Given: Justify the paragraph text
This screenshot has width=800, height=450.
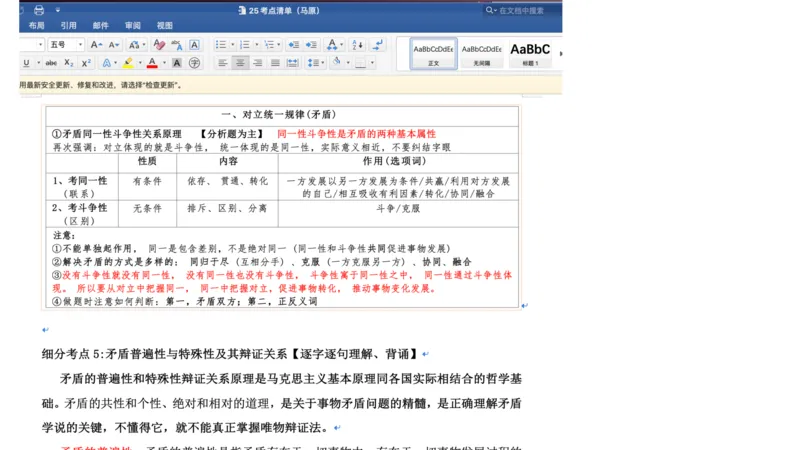Looking at the screenshot, I should coord(275,63).
